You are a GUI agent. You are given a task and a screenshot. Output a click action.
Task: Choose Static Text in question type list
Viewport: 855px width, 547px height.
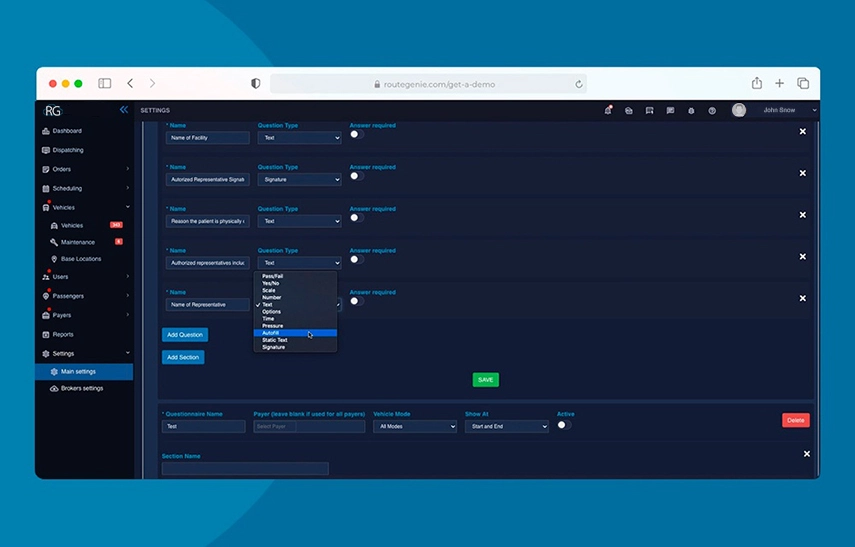click(295, 340)
